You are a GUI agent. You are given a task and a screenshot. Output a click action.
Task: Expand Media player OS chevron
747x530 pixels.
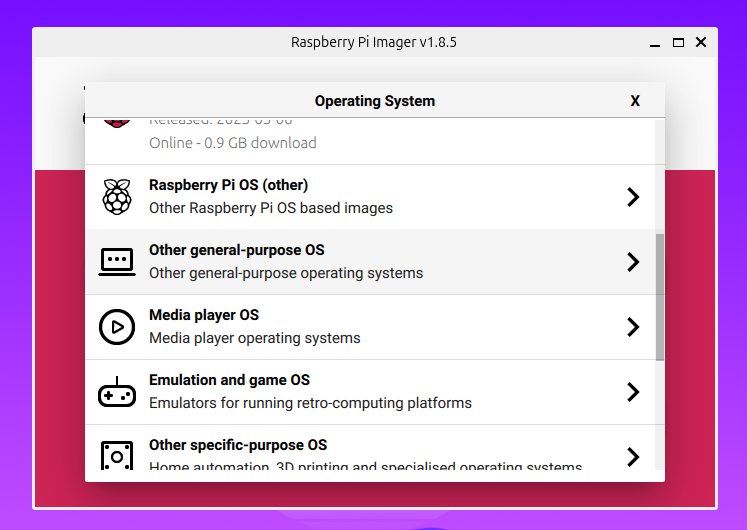(x=633, y=327)
